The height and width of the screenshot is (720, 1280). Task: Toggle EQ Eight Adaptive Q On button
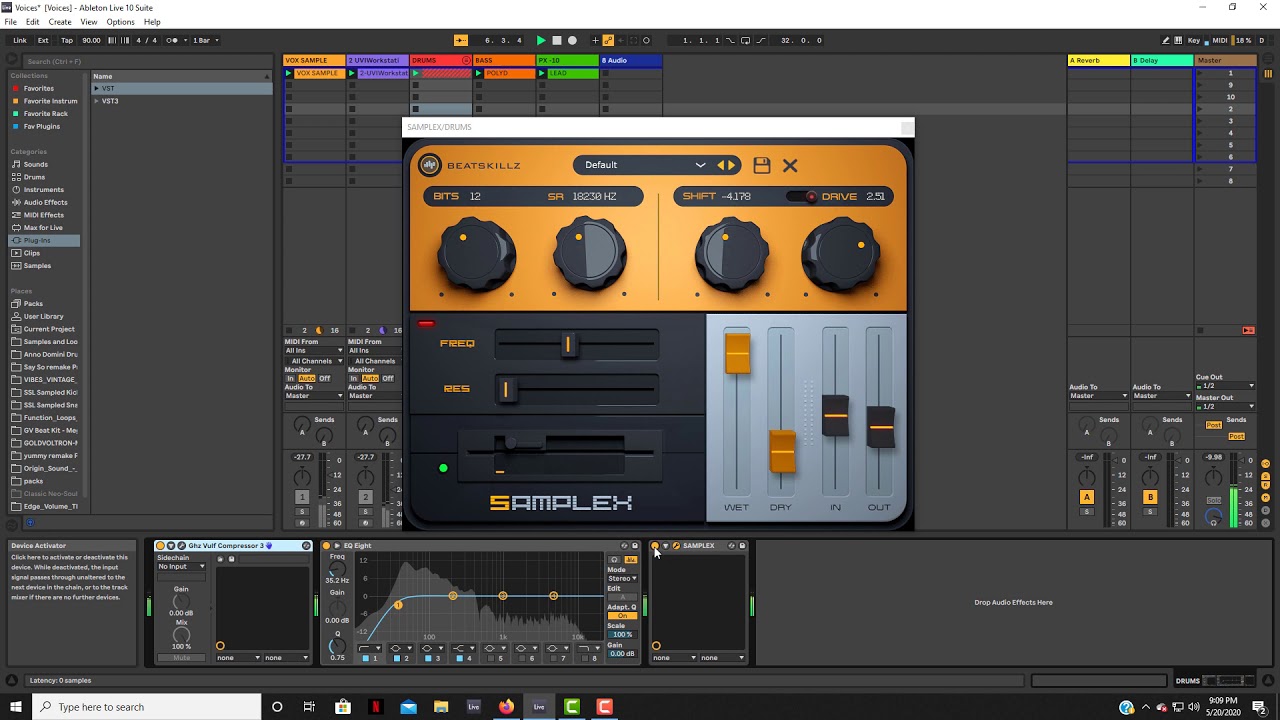pos(622,616)
